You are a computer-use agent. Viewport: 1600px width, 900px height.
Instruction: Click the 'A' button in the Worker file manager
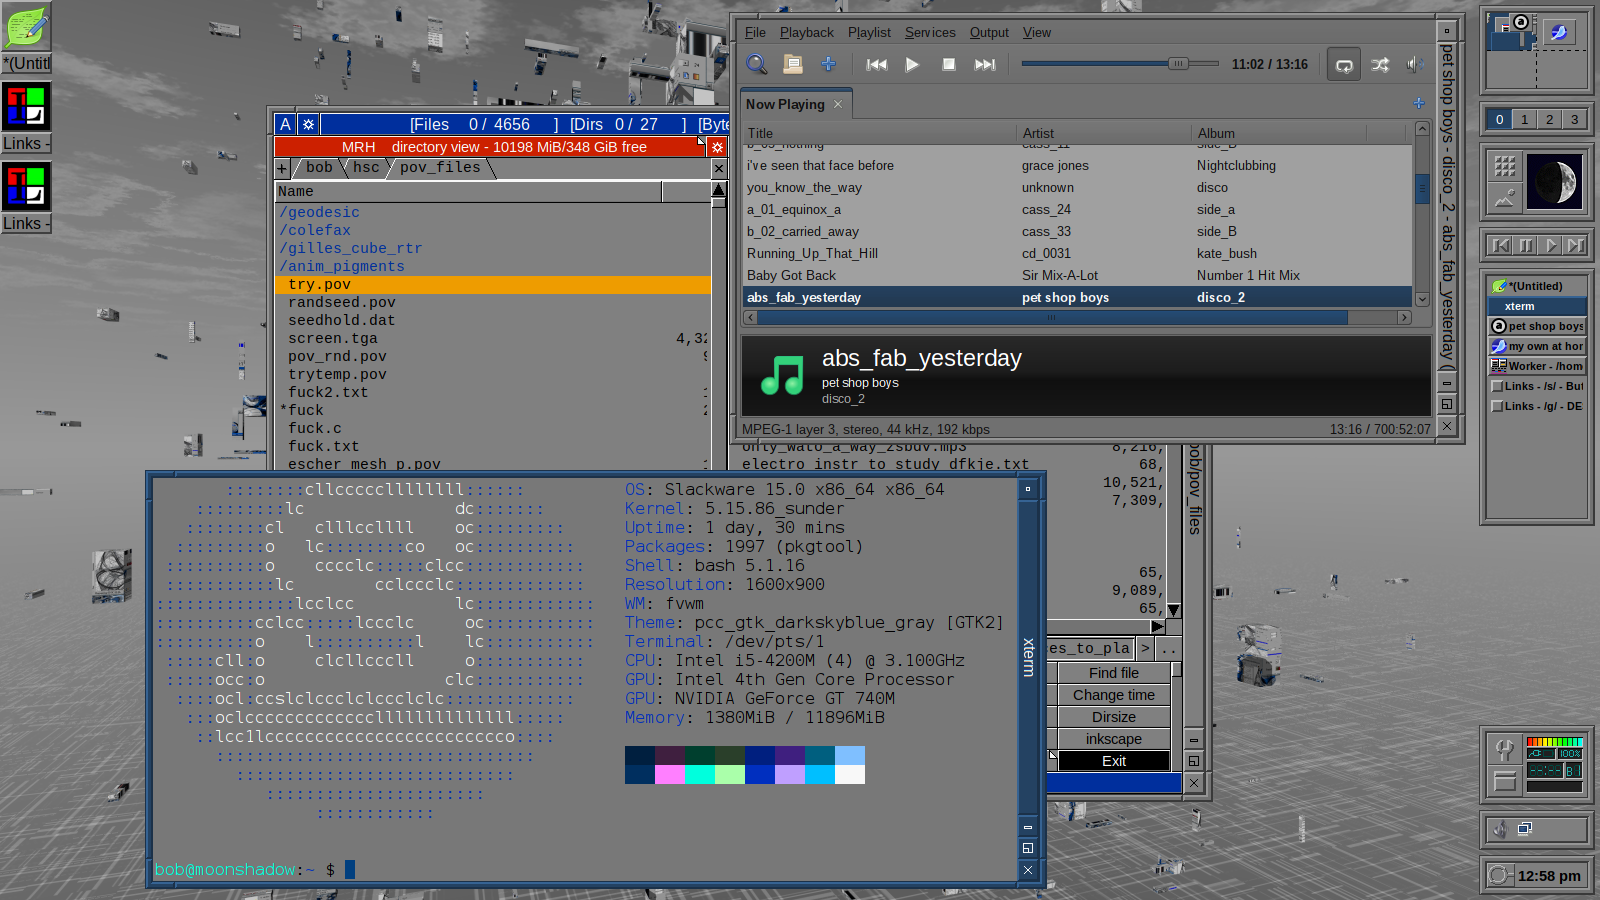[x=286, y=124]
